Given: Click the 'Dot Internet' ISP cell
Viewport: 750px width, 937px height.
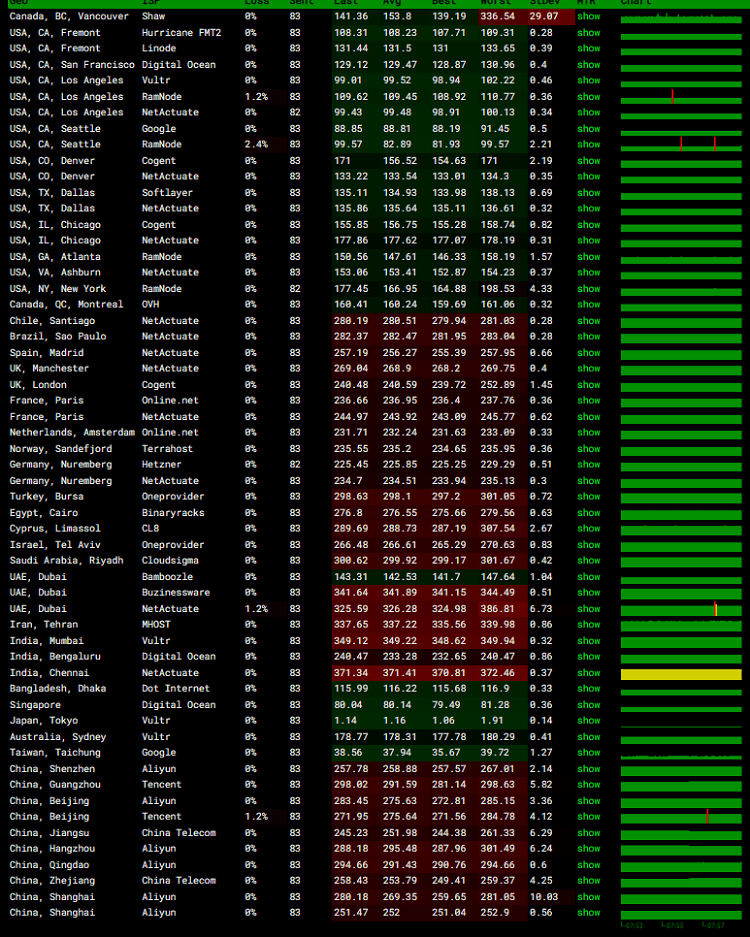Looking at the screenshot, I should [175, 688].
